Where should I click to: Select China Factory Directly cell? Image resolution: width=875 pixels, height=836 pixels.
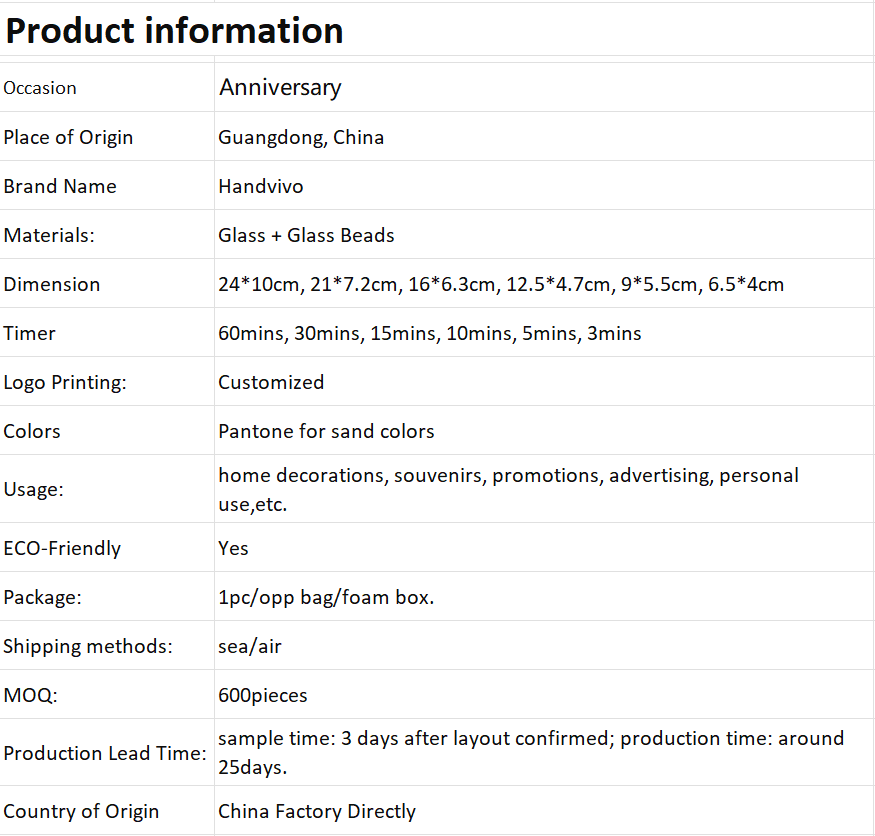click(x=544, y=811)
